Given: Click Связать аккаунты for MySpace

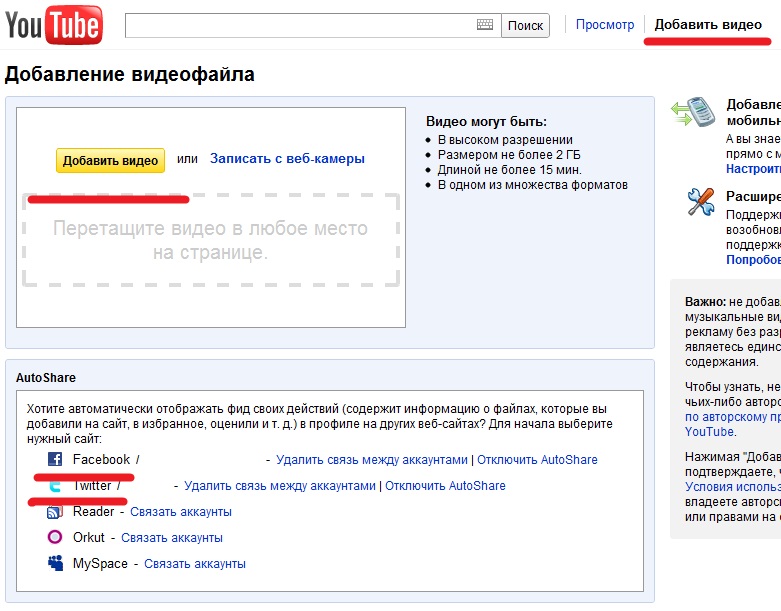Looking at the screenshot, I should 195,564.
